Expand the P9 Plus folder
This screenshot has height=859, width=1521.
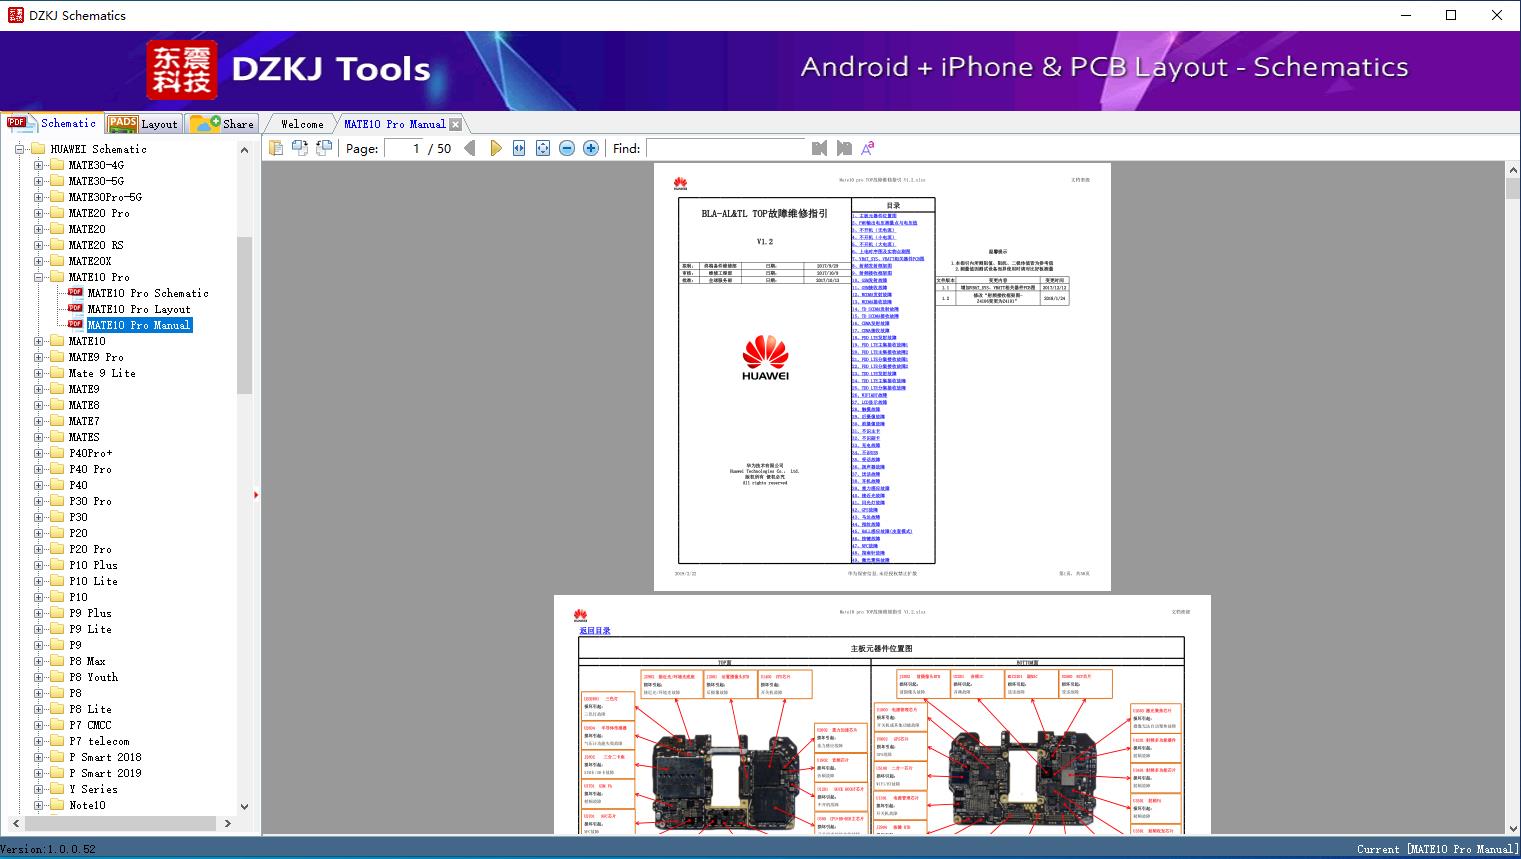39,613
